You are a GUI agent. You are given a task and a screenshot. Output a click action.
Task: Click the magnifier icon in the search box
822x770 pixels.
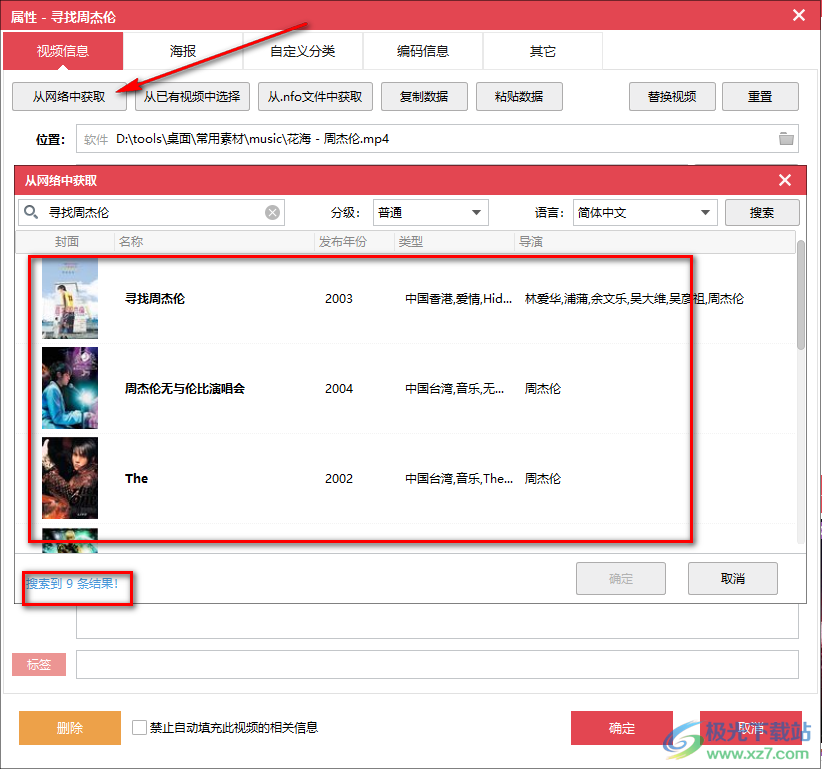(x=31, y=212)
